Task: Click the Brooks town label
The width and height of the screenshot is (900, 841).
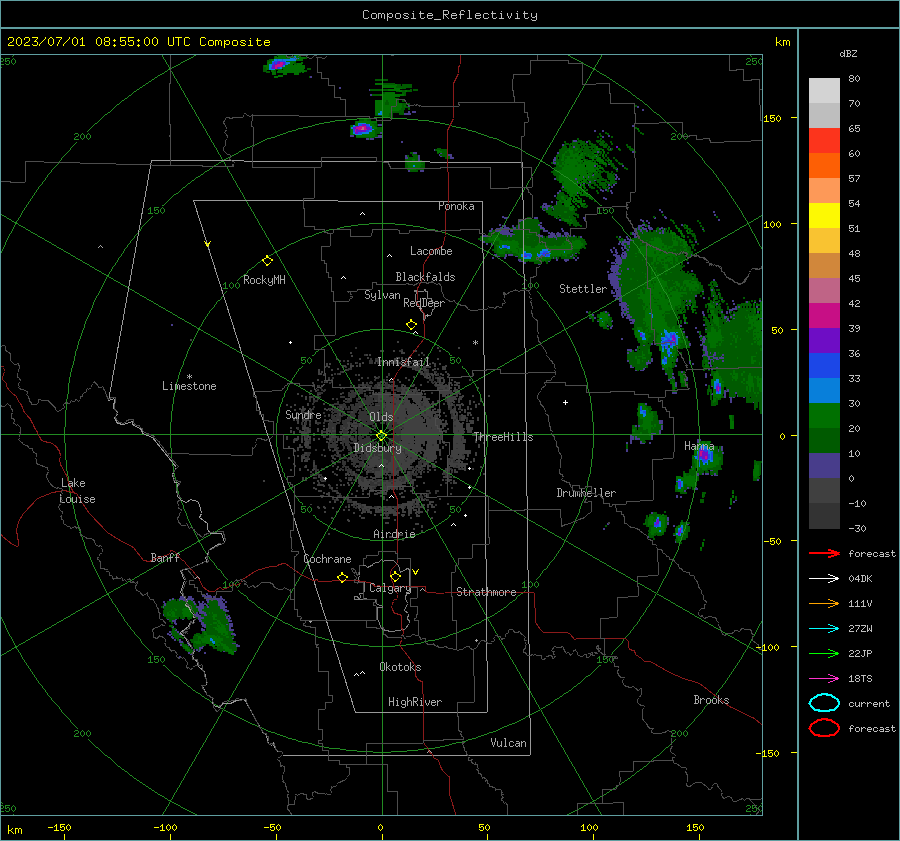Action: (711, 700)
